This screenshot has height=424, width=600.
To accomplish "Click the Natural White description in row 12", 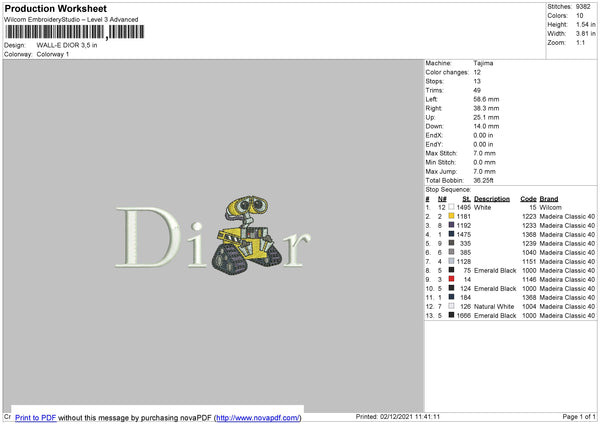I will (x=494, y=307).
